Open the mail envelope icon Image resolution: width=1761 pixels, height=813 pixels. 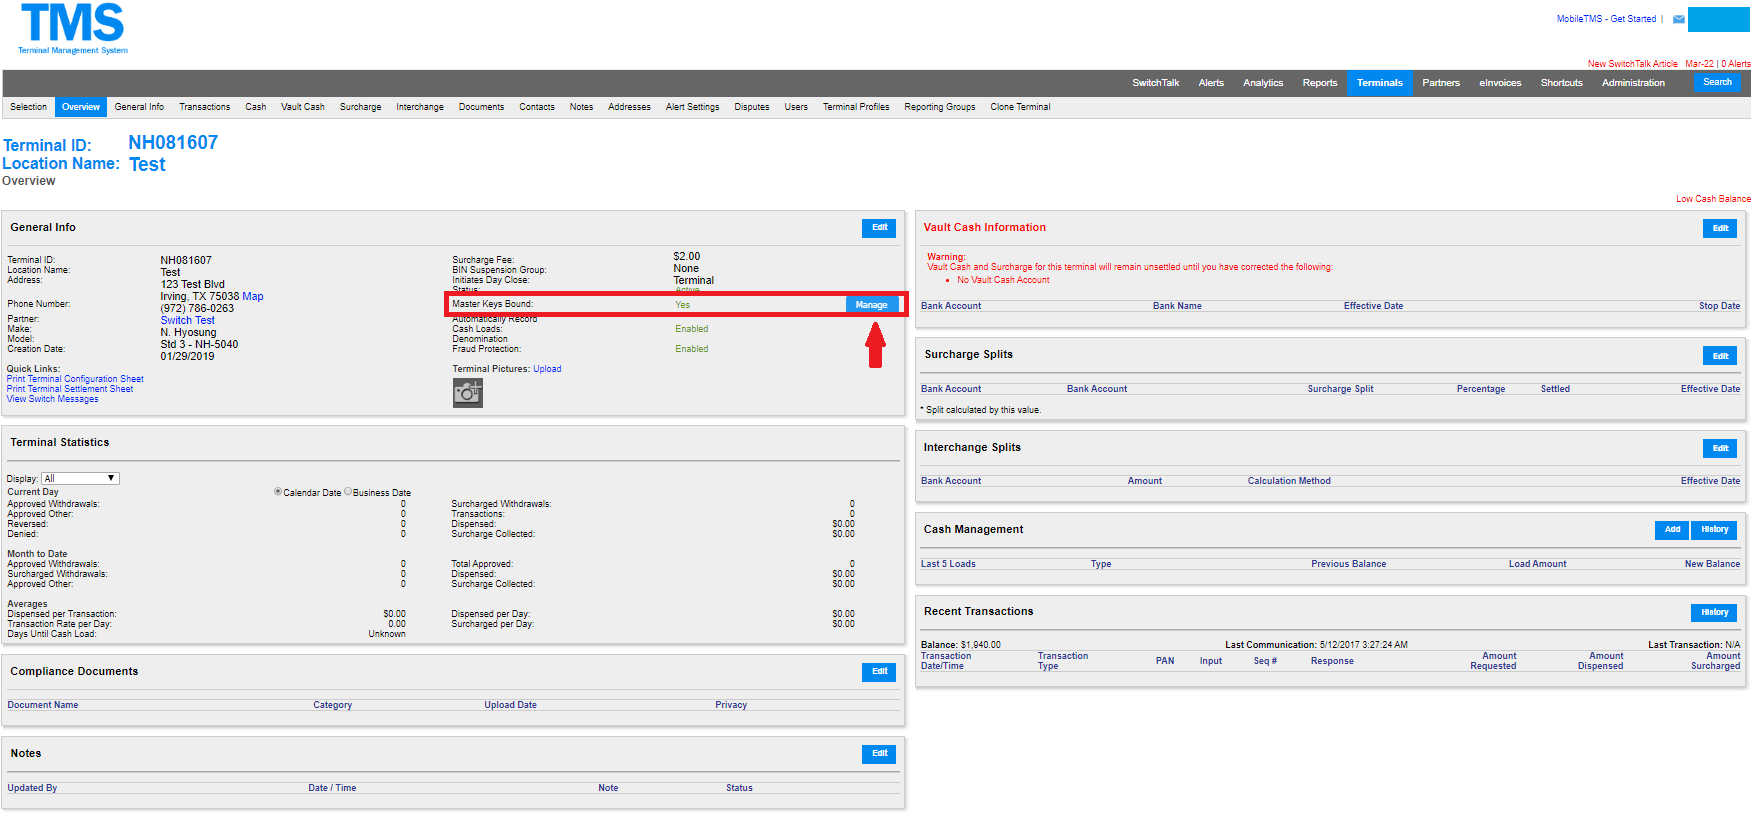[1679, 19]
